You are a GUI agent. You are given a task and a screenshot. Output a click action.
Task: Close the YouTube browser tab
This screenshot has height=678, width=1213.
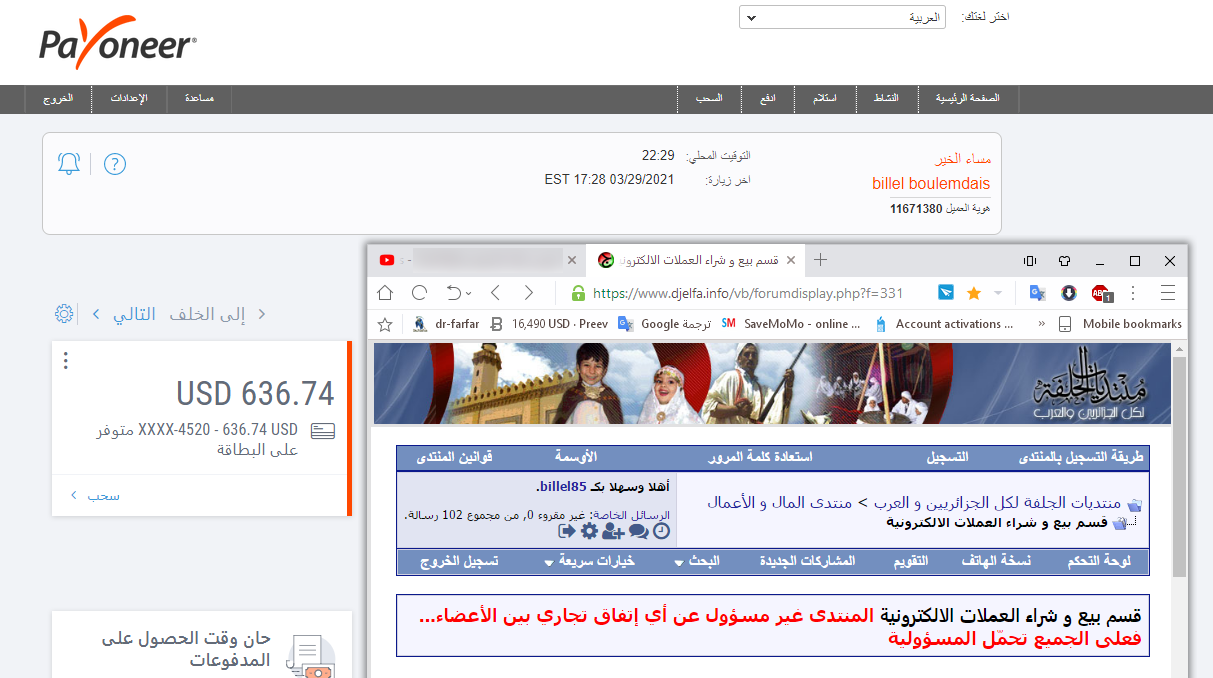click(572, 260)
